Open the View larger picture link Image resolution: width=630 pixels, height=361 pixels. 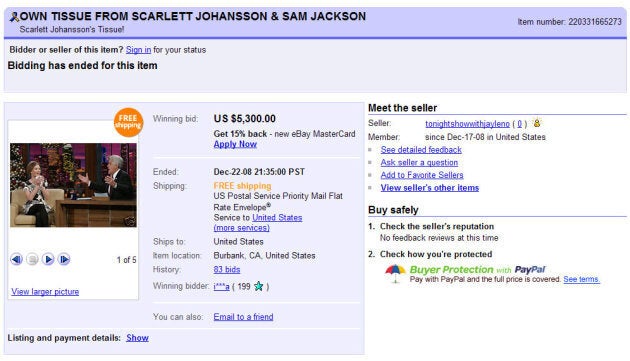(45, 291)
